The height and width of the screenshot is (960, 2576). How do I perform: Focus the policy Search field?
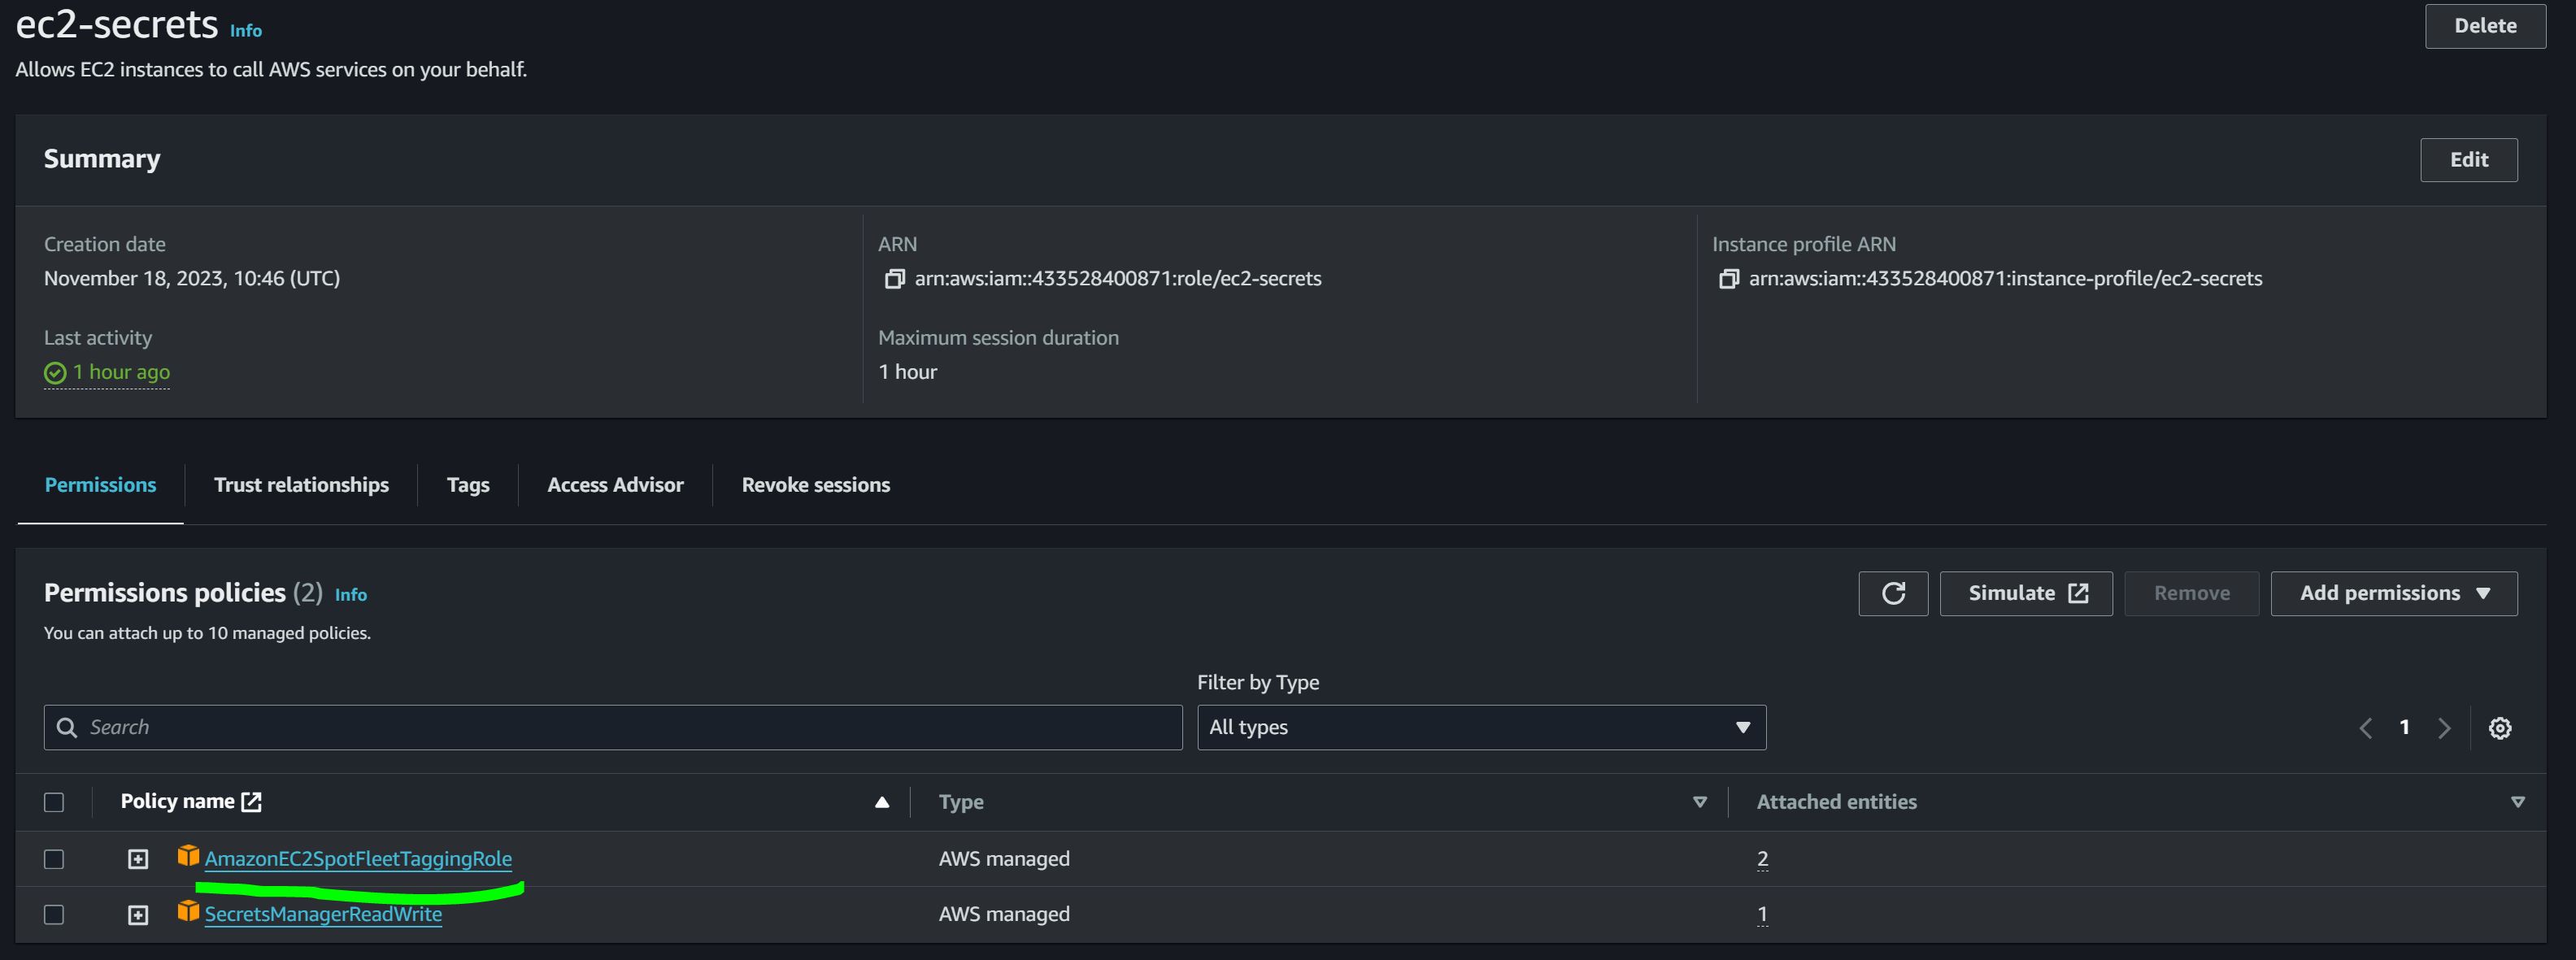[613, 727]
